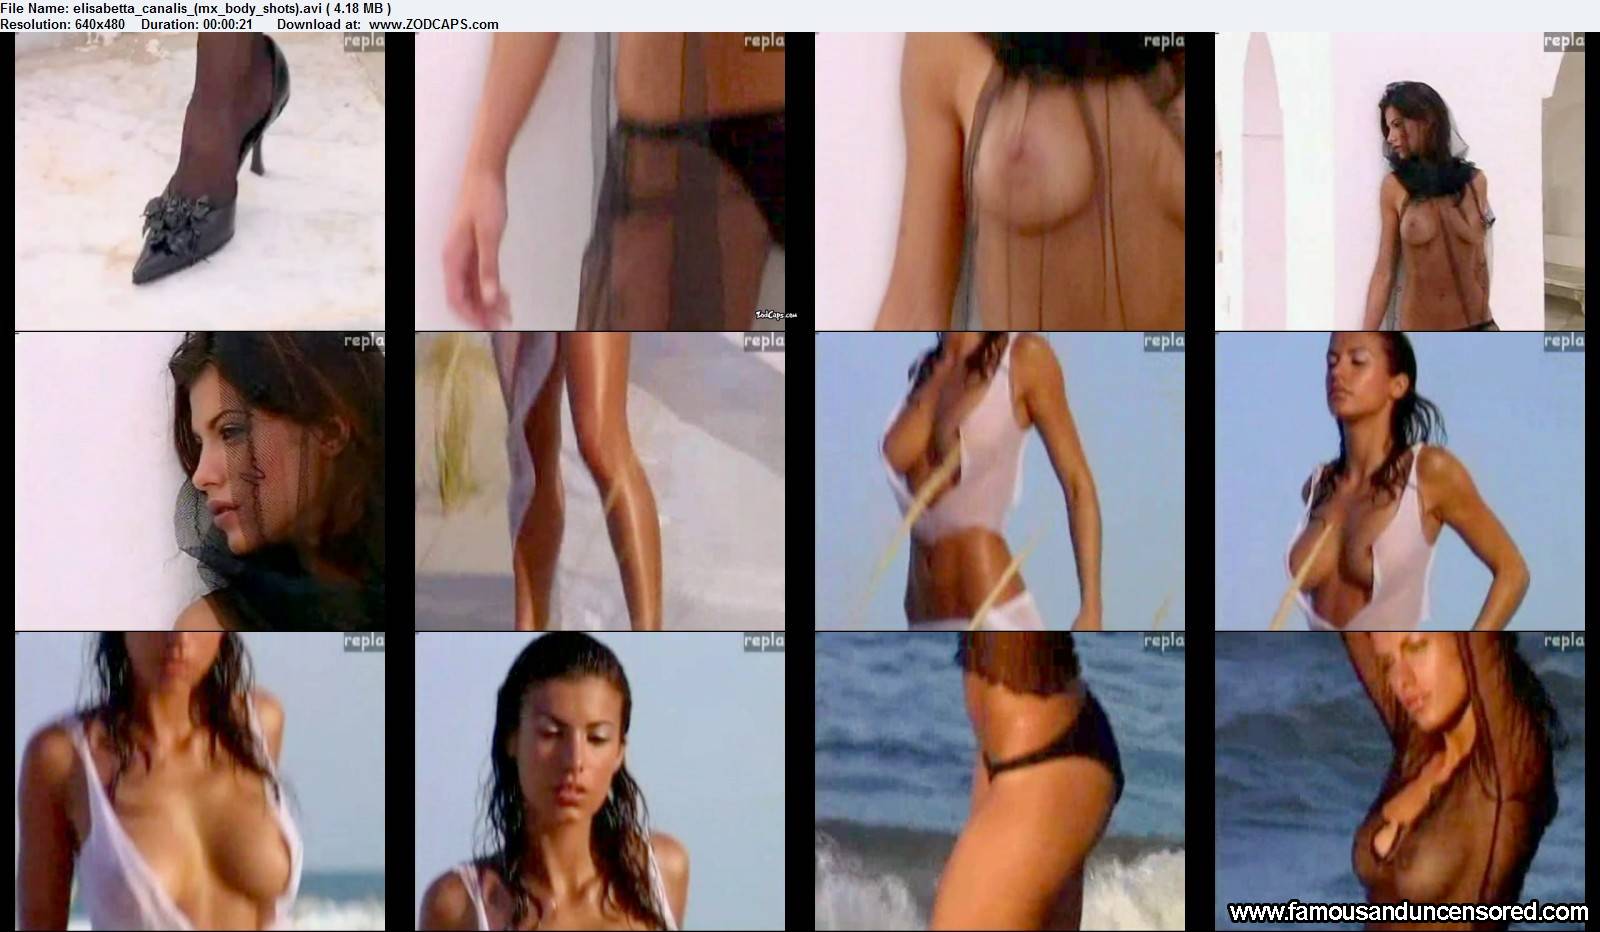This screenshot has width=1600, height=932.
Task: Click the famousanduncensored.com watermark link
Action: 1408,911
